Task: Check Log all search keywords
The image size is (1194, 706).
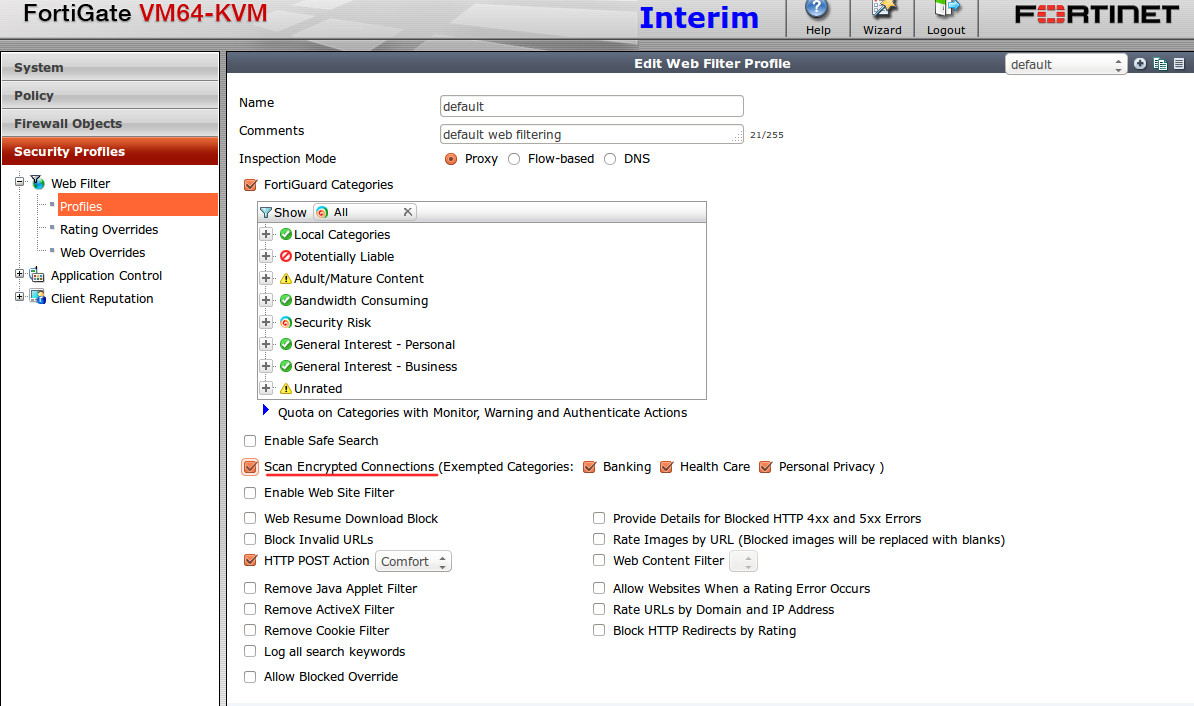Action: (x=250, y=651)
